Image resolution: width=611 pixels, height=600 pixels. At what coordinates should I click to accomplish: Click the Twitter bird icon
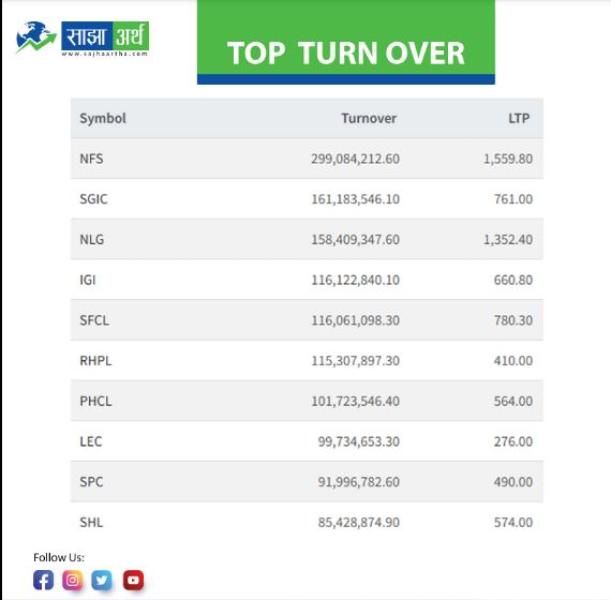(x=102, y=580)
